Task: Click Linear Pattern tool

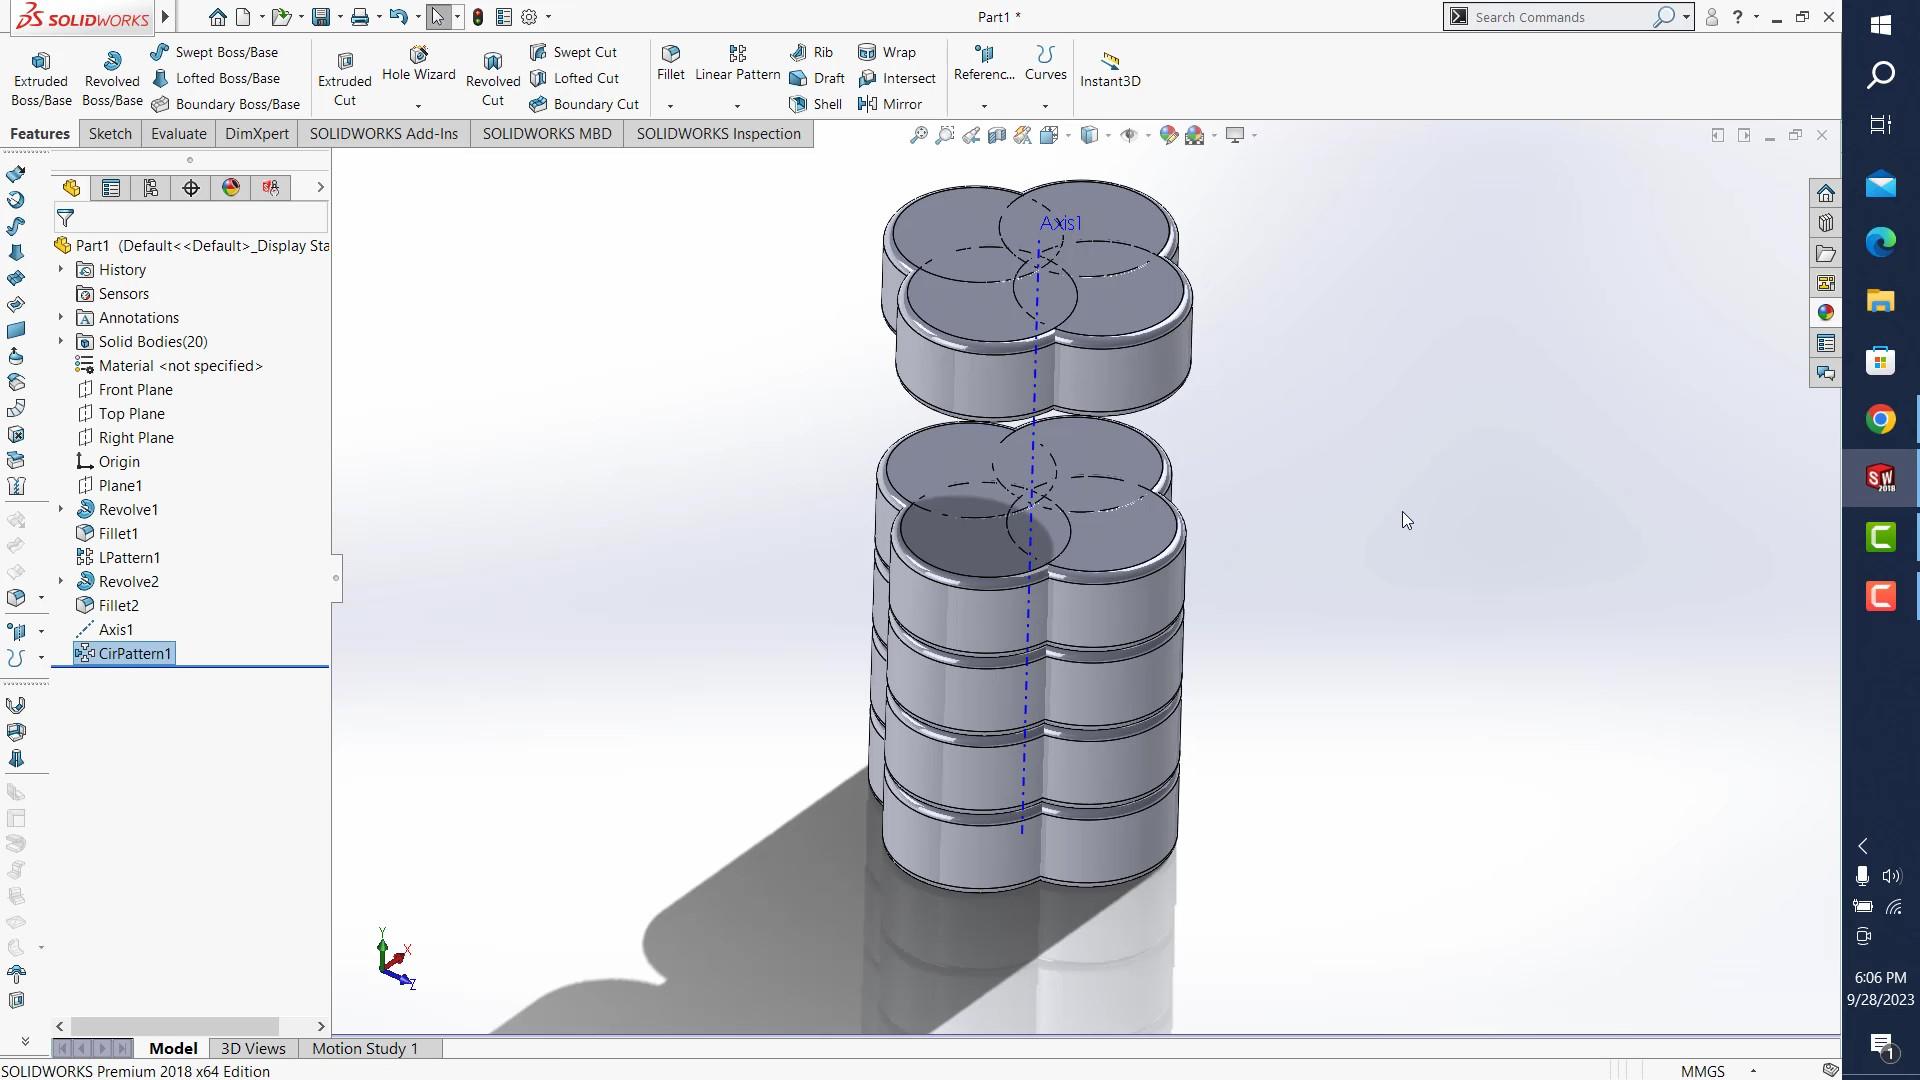Action: (x=737, y=63)
